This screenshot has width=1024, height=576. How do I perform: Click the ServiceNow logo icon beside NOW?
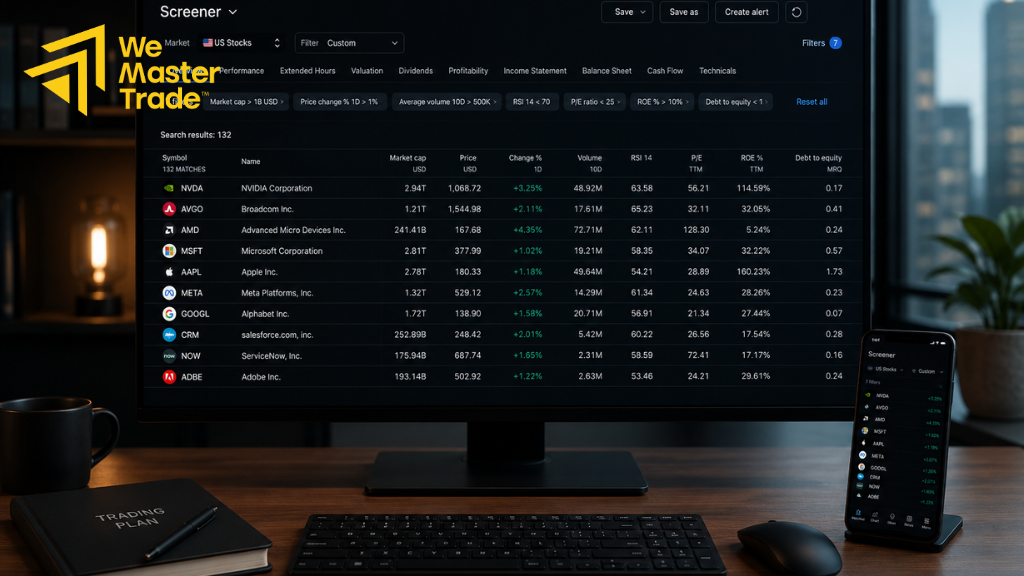pyautogui.click(x=169, y=356)
